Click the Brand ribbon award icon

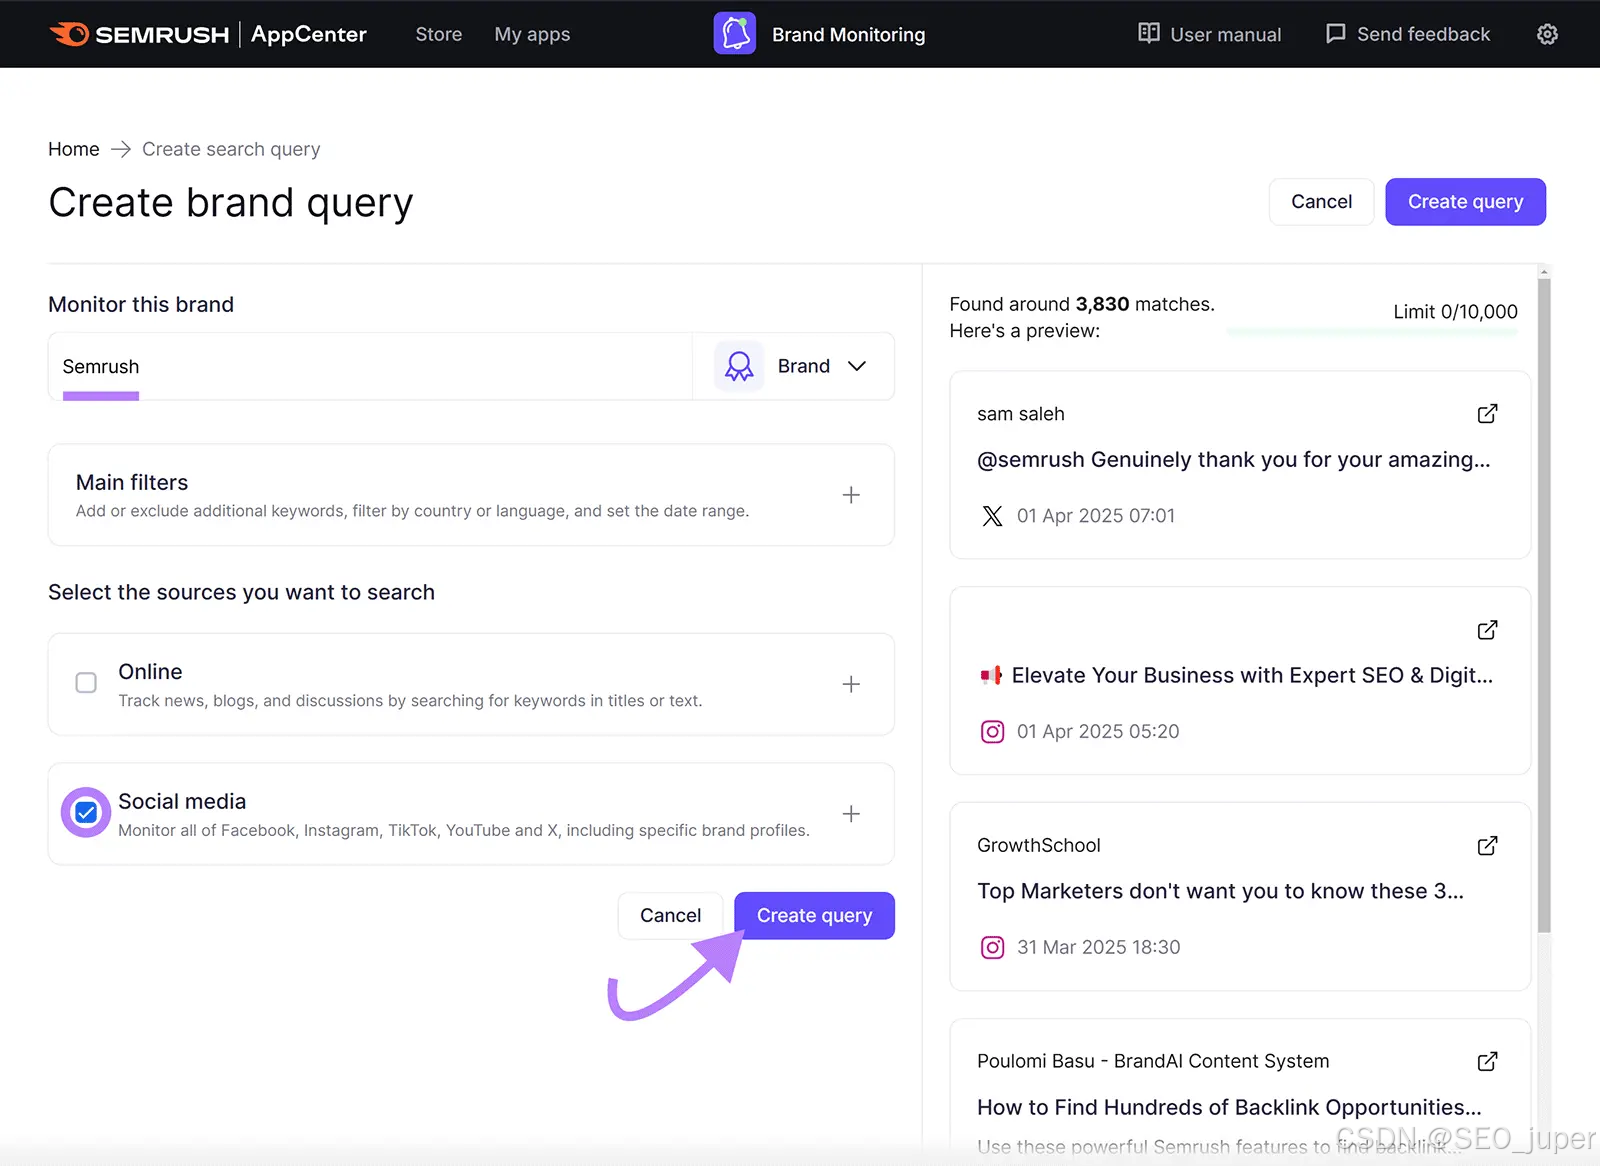[x=739, y=366]
